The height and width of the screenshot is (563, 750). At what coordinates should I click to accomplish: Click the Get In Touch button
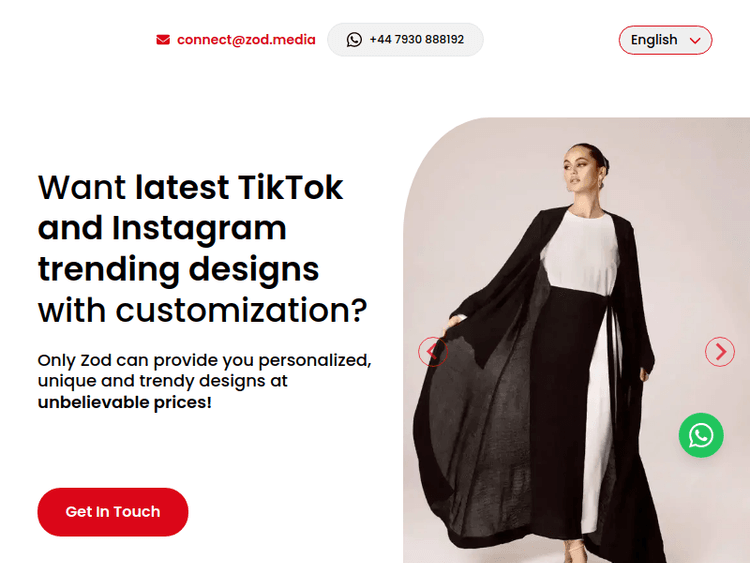pos(113,512)
